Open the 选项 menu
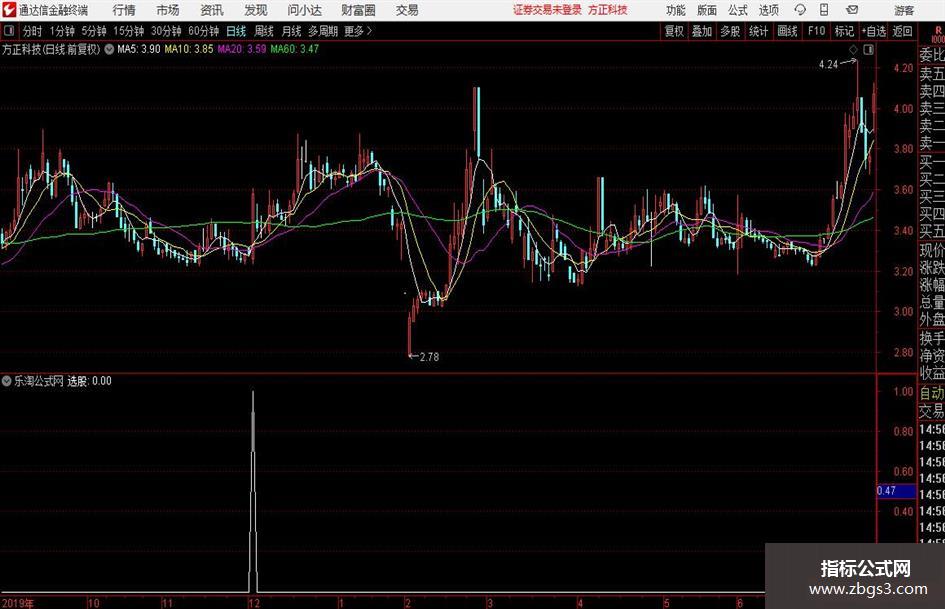Viewport: 945px width, 609px height. (768, 10)
